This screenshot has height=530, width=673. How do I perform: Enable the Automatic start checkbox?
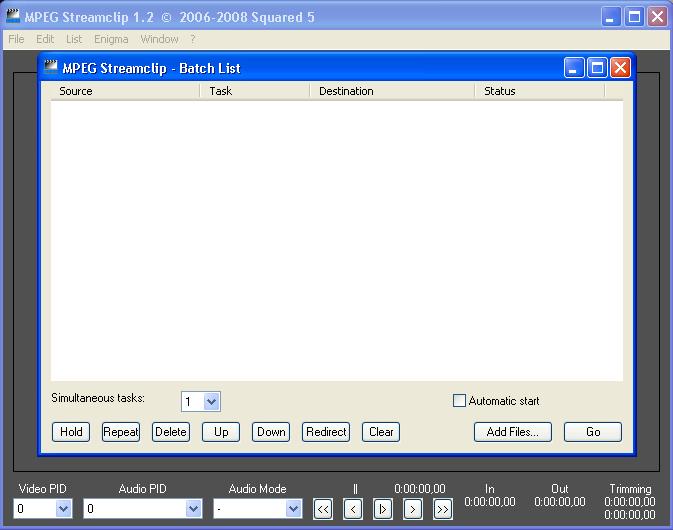pyautogui.click(x=459, y=401)
